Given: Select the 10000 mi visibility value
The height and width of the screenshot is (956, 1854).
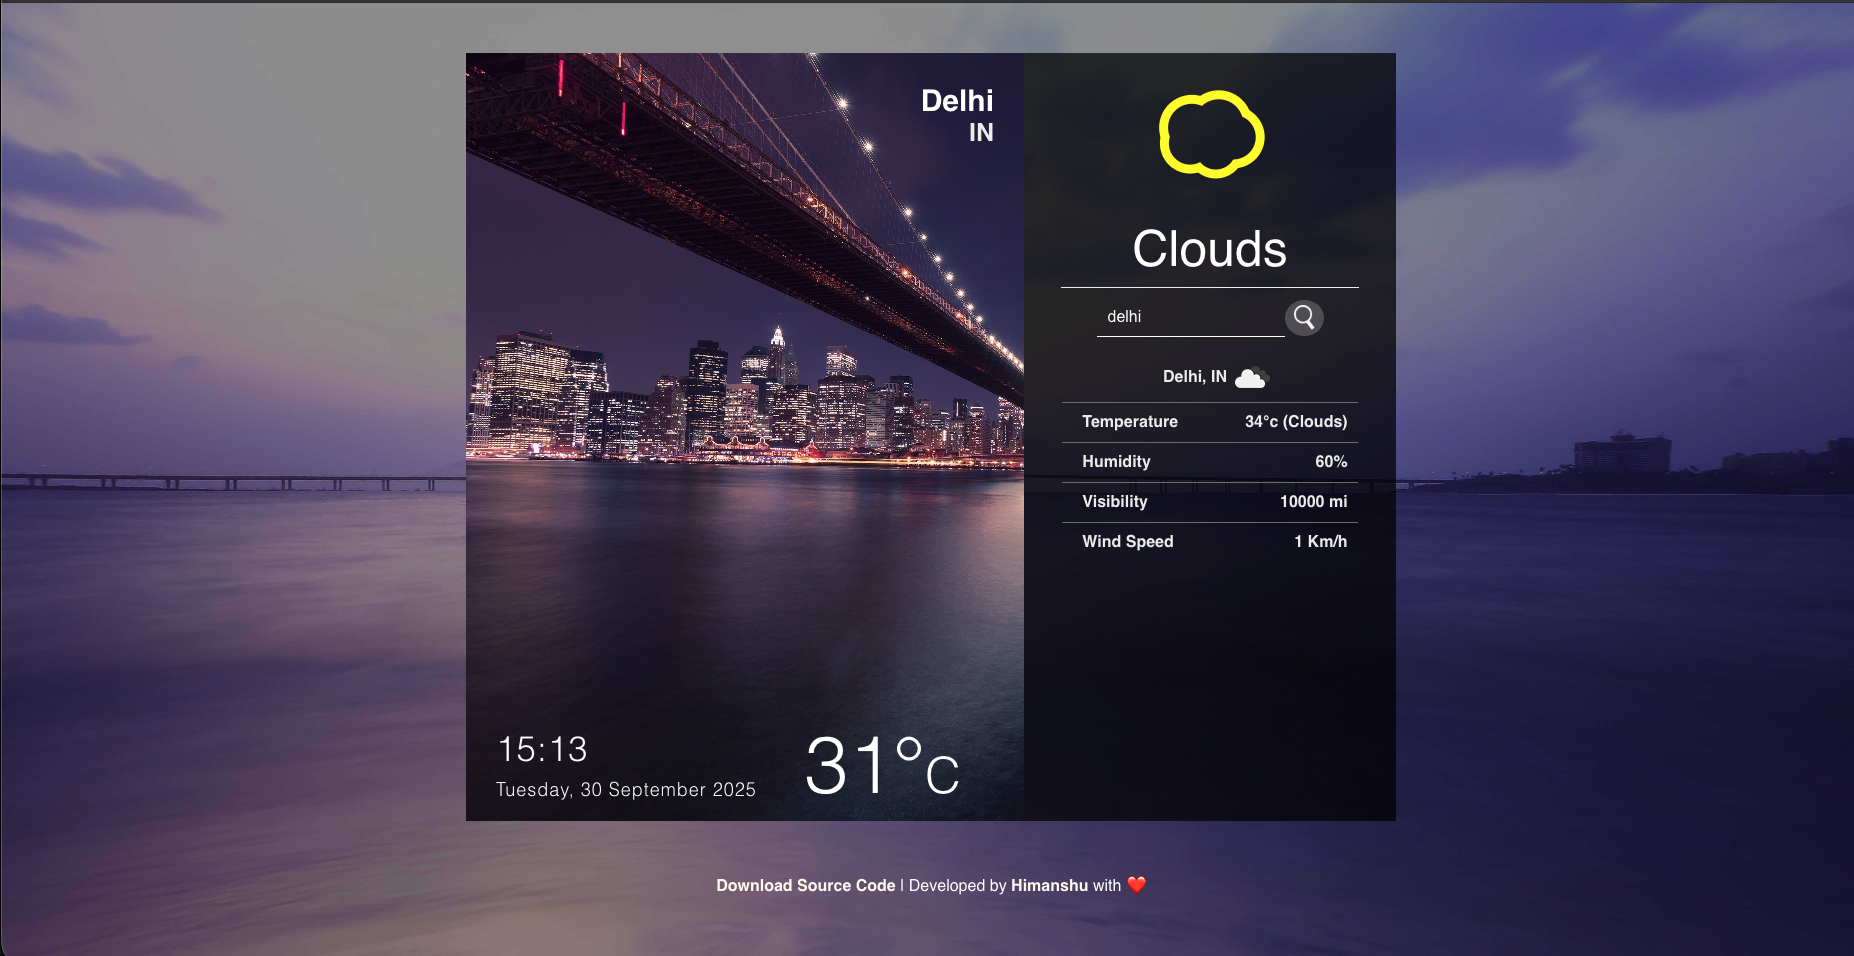Looking at the screenshot, I should 1313,501.
